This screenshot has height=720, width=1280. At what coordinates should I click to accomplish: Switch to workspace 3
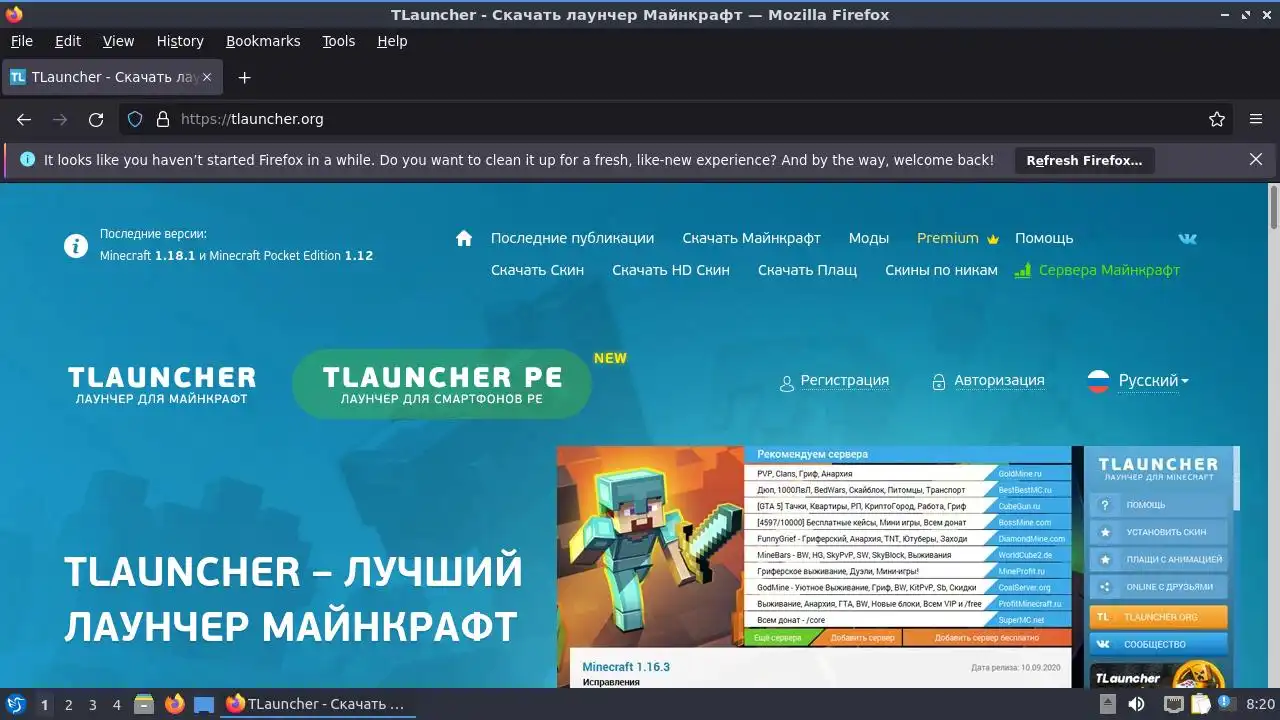click(93, 705)
